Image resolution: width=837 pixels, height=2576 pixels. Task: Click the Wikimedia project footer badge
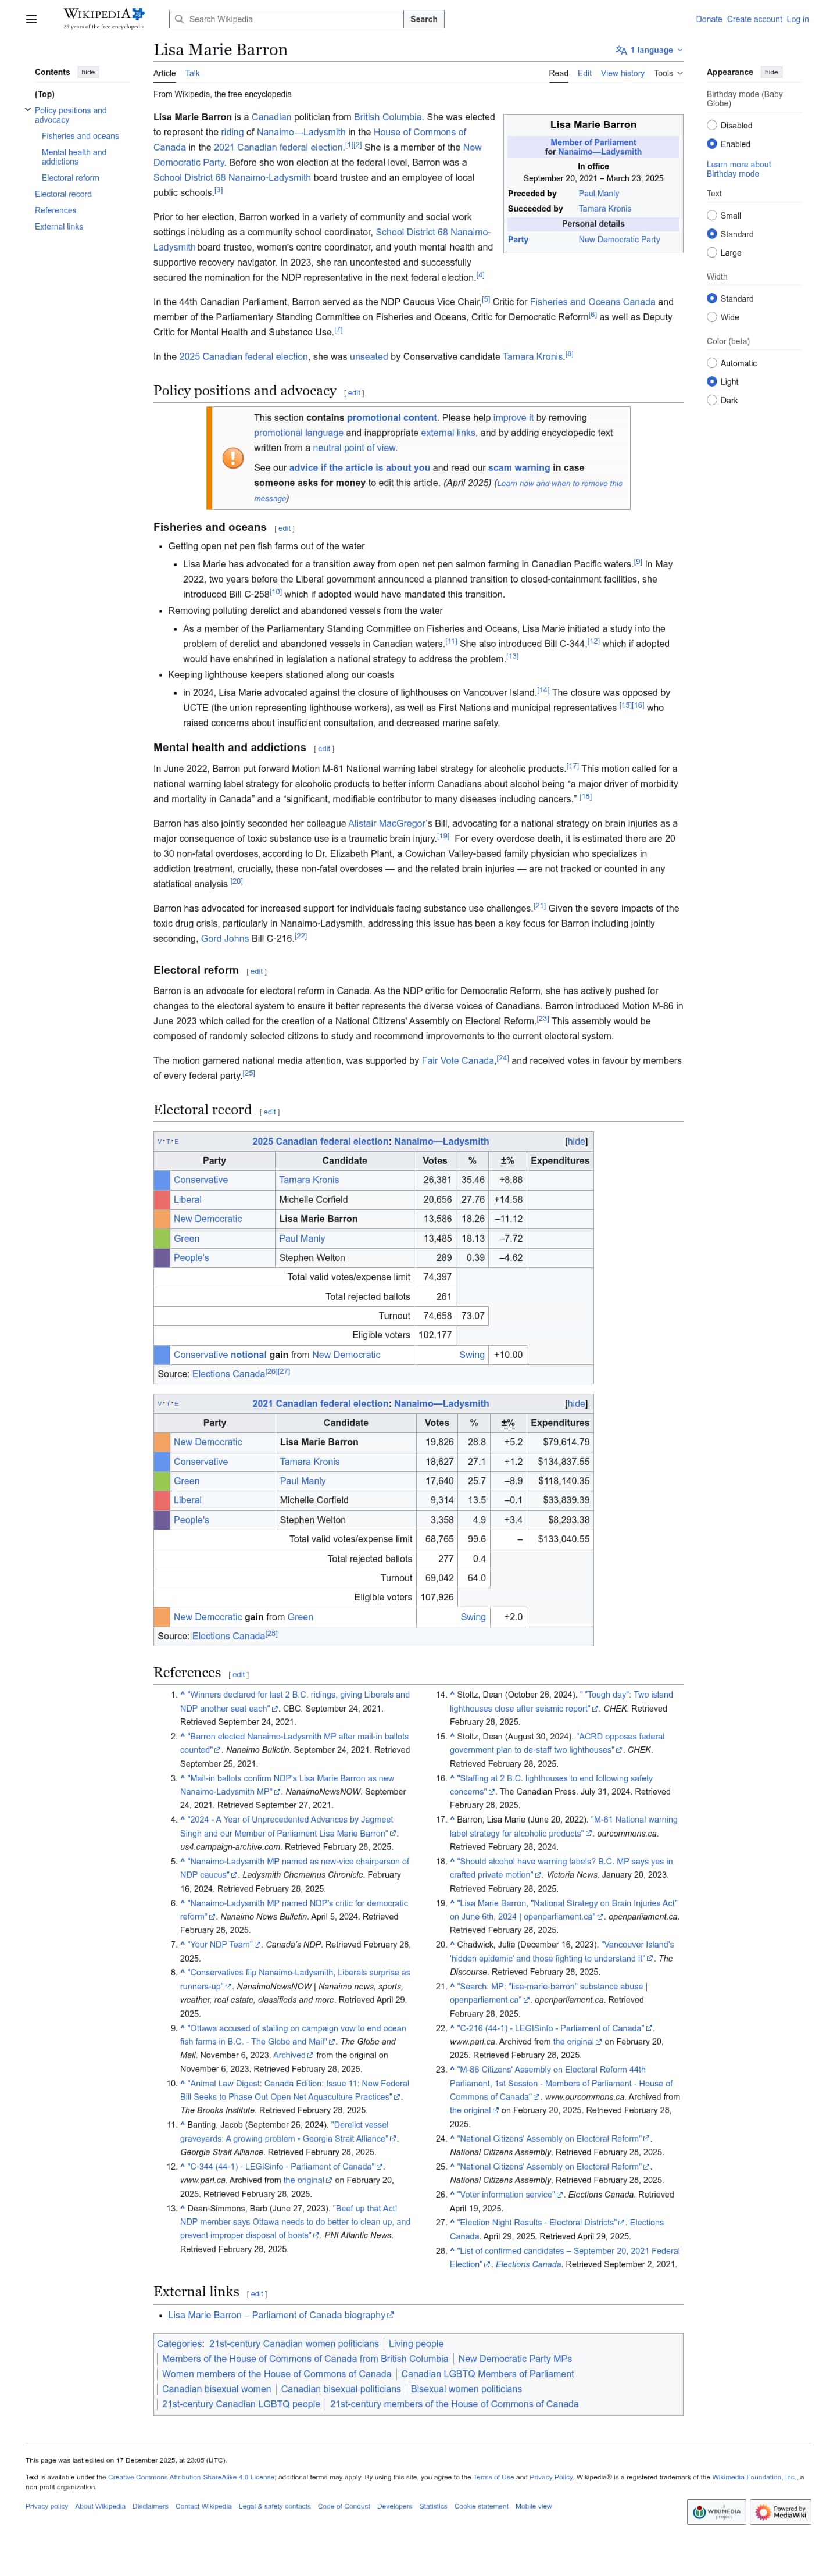pyautogui.click(x=717, y=2511)
